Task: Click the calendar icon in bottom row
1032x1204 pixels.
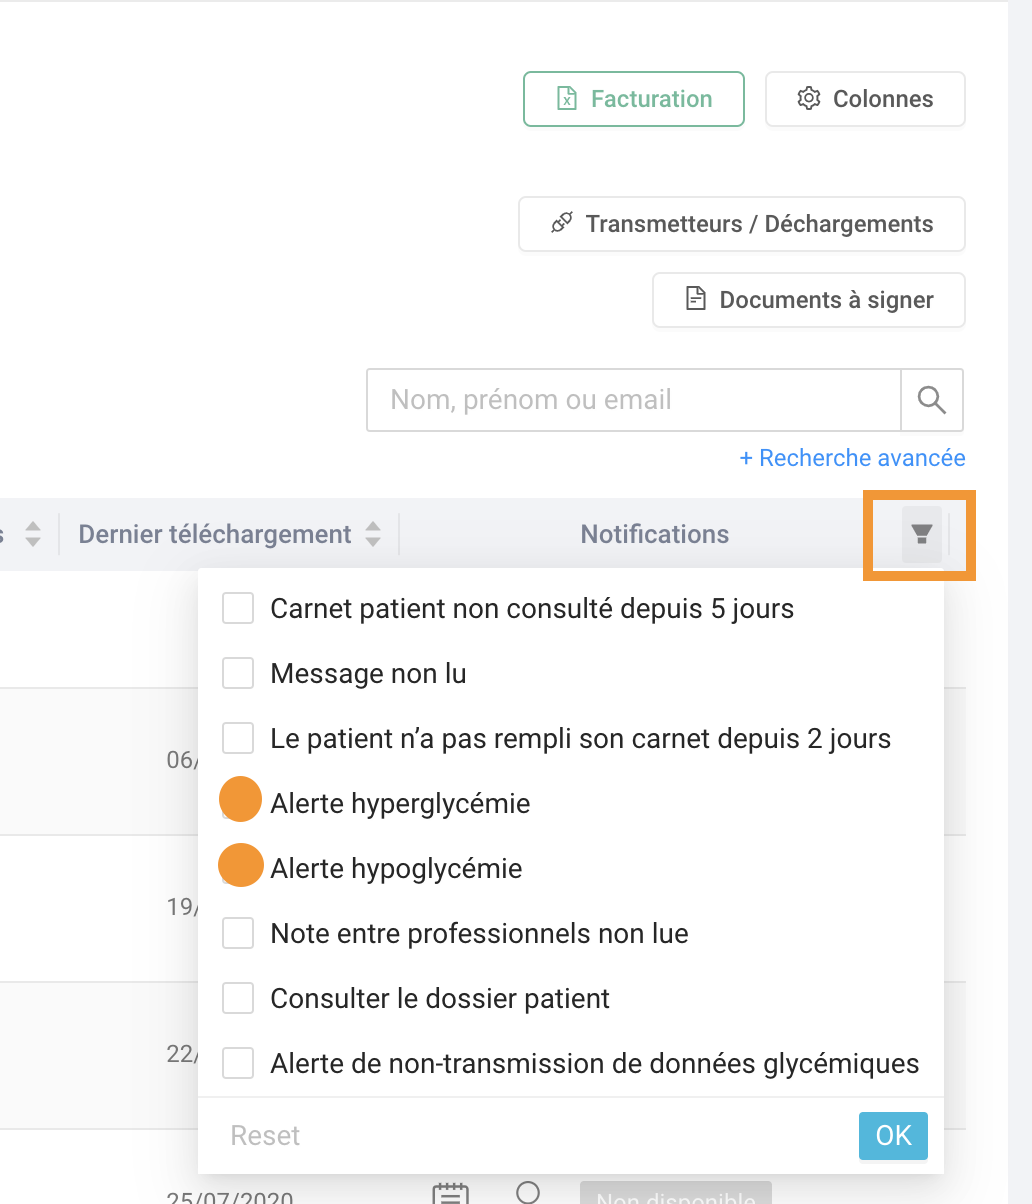Action: tap(450, 1194)
